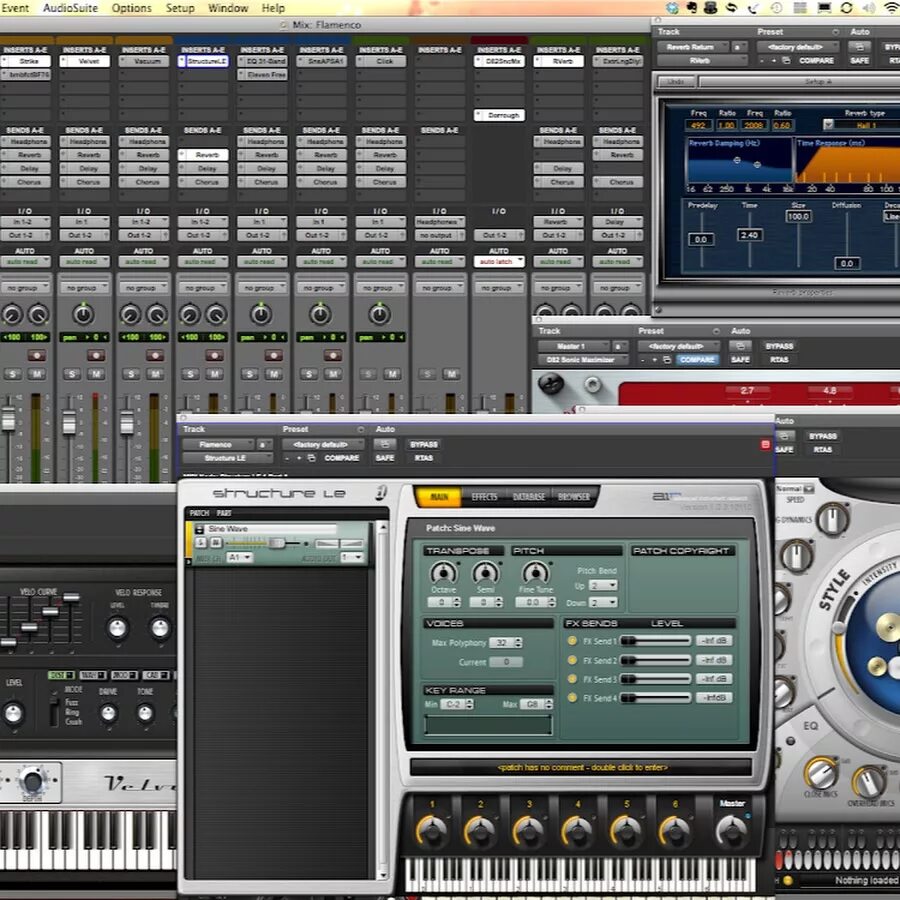The image size is (900, 900).
Task: Open Dorrough insert on master track
Action: 499,115
